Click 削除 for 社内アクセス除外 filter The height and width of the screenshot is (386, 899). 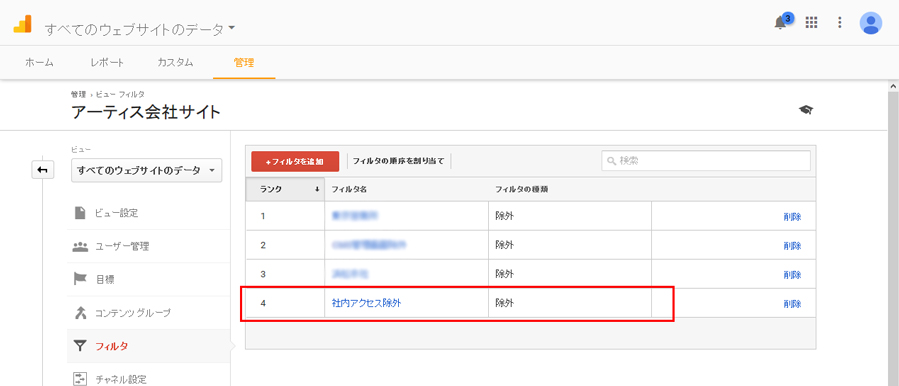[x=792, y=304]
